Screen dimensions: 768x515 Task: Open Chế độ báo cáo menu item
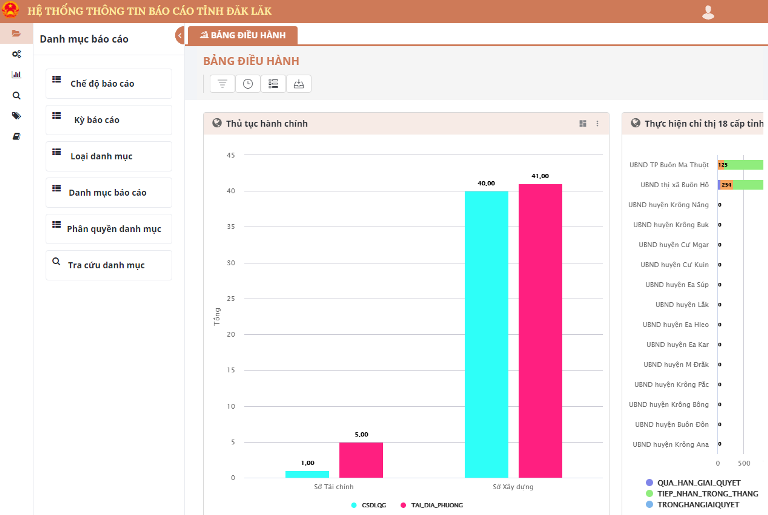point(108,84)
